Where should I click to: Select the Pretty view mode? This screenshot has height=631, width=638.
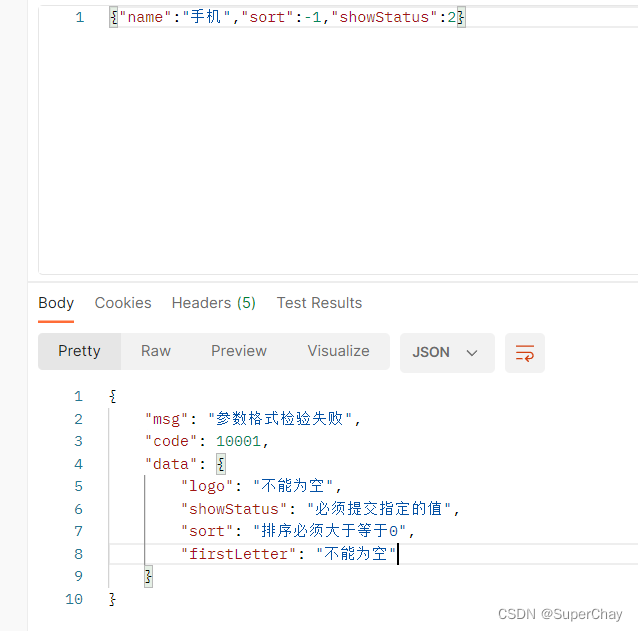click(79, 351)
